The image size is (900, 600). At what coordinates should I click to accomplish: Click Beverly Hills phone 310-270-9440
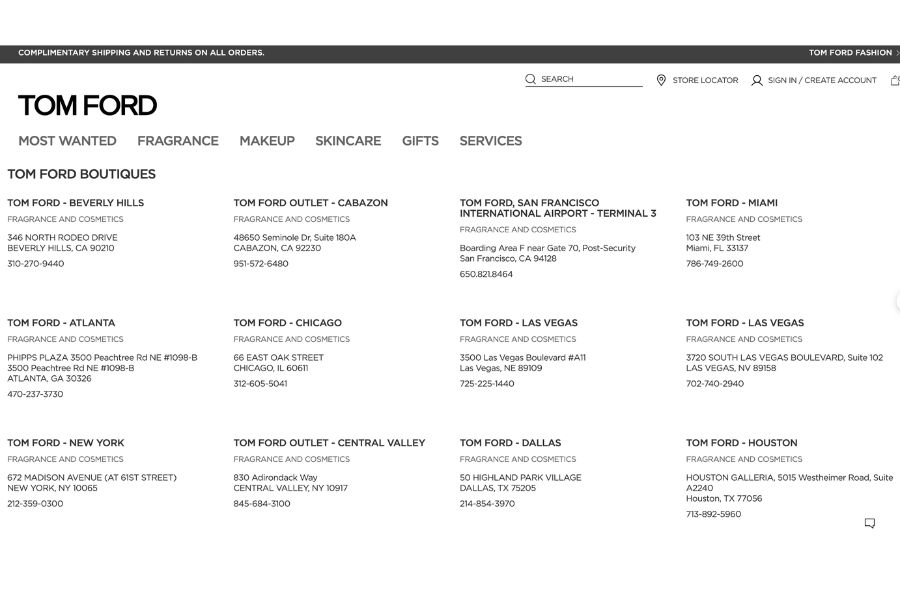point(36,264)
